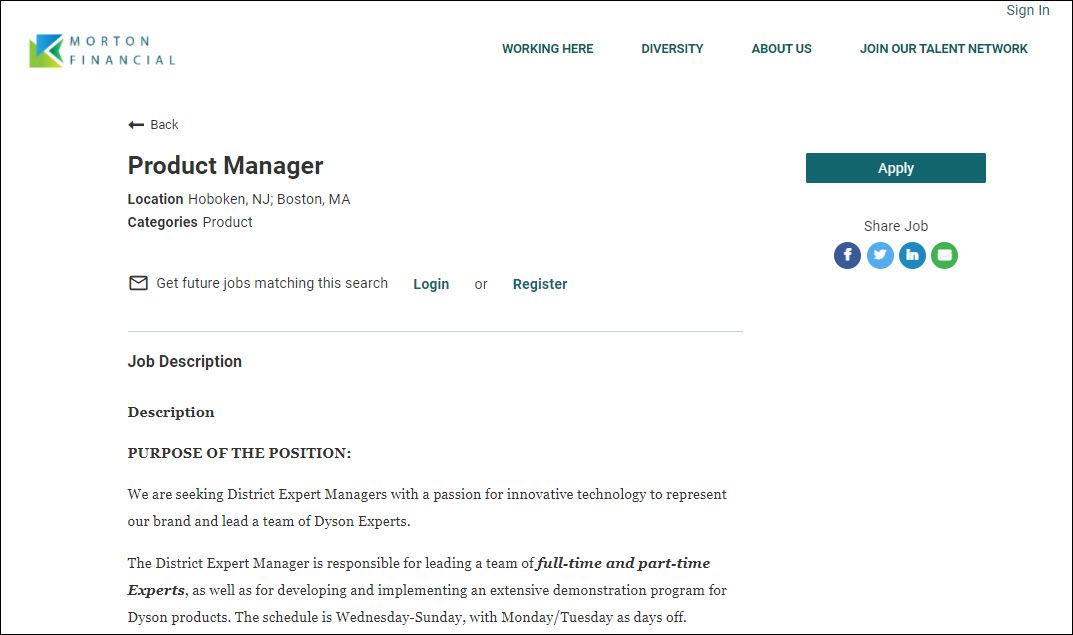Click the Get future jobs text
This screenshot has height=635, width=1073.
(x=272, y=283)
